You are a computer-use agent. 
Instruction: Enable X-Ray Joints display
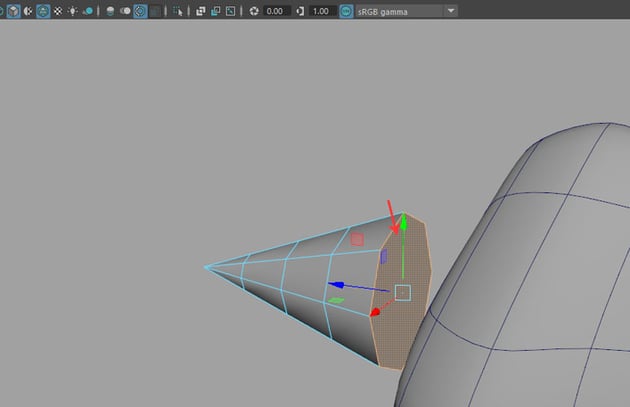230,11
